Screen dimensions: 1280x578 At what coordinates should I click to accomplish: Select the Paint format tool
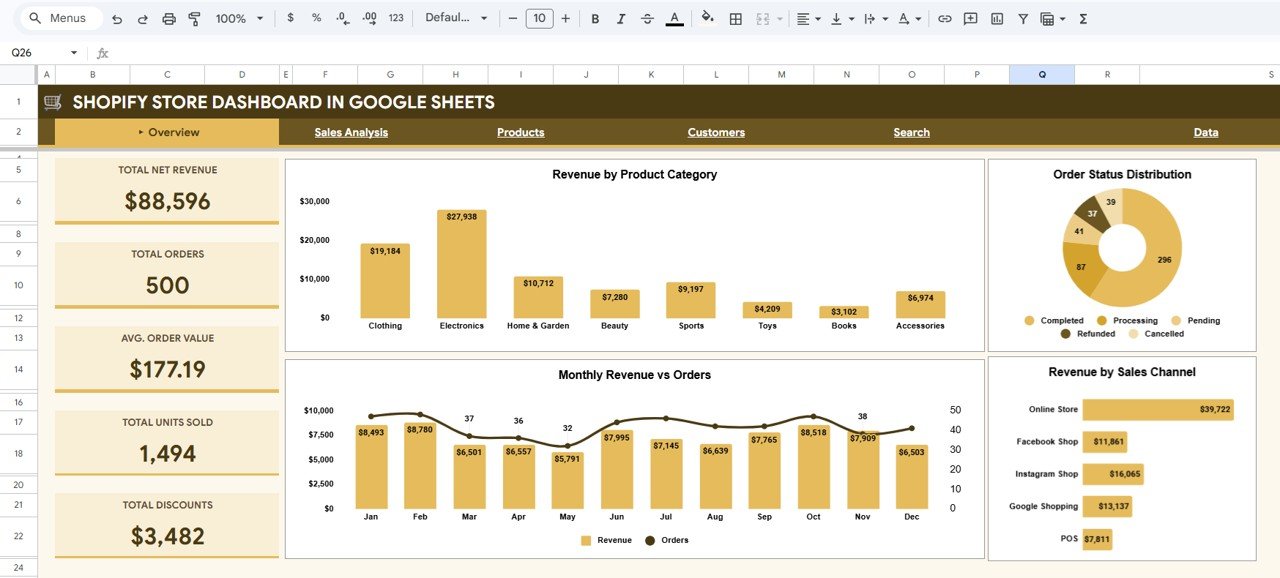[x=194, y=17]
